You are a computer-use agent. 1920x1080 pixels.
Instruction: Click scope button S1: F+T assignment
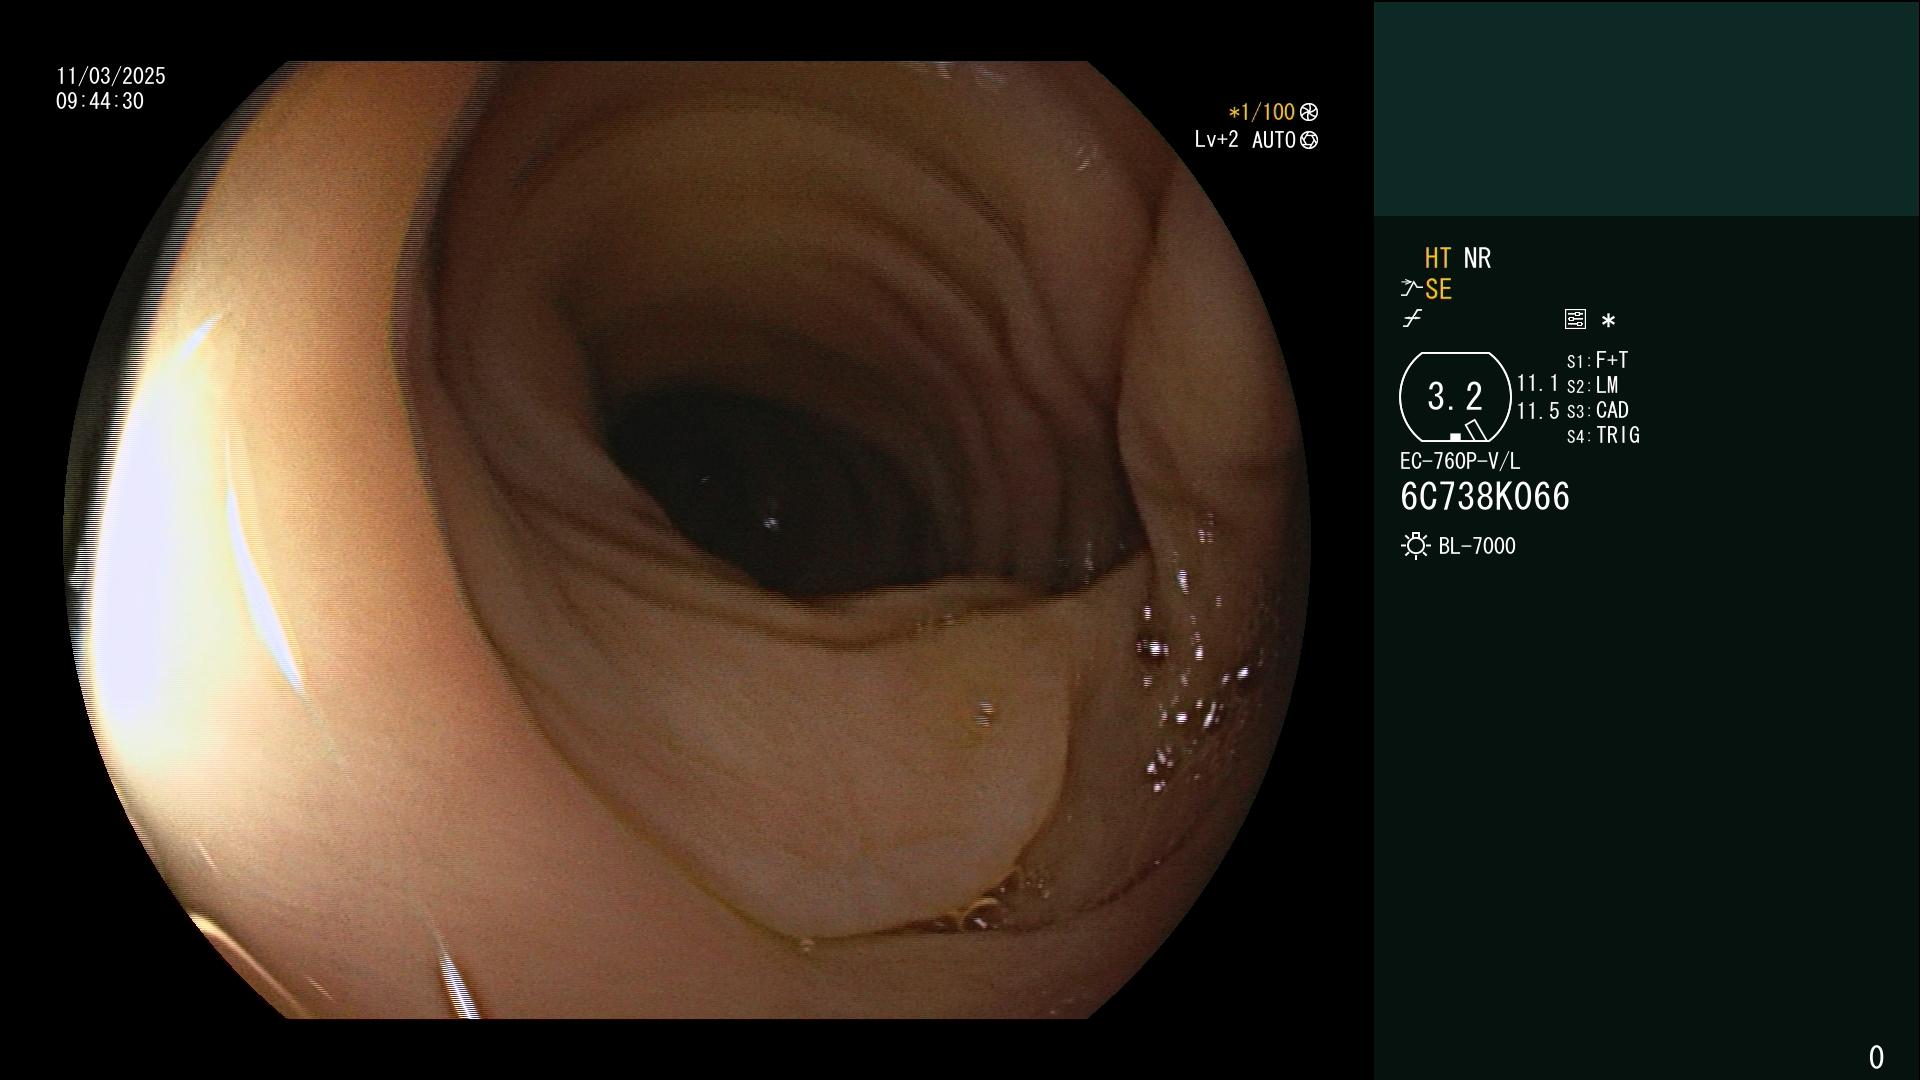click(1598, 360)
